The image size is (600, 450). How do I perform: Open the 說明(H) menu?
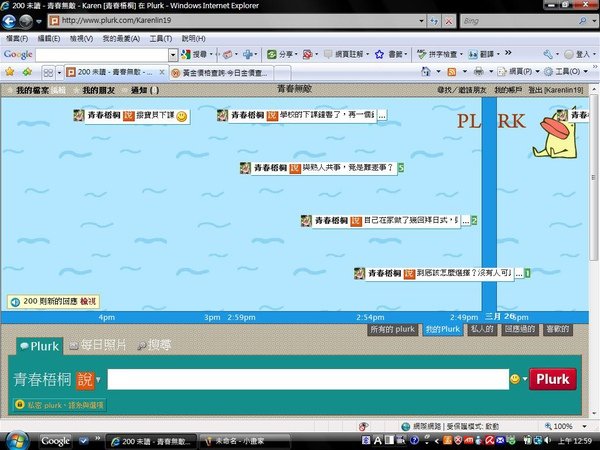point(193,39)
